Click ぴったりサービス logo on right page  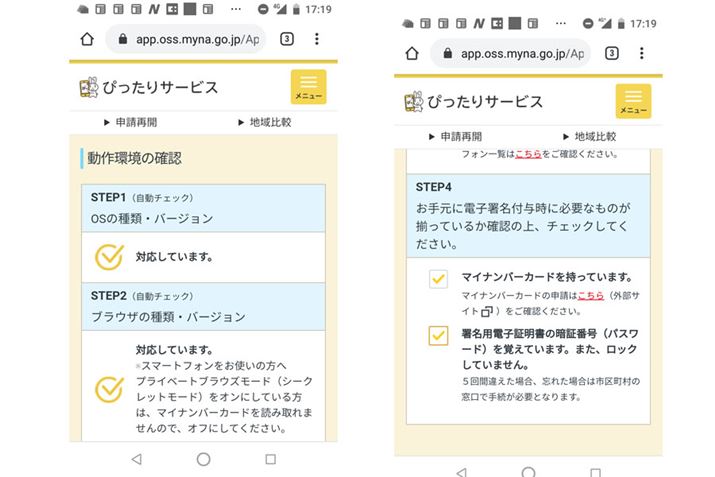tap(473, 101)
